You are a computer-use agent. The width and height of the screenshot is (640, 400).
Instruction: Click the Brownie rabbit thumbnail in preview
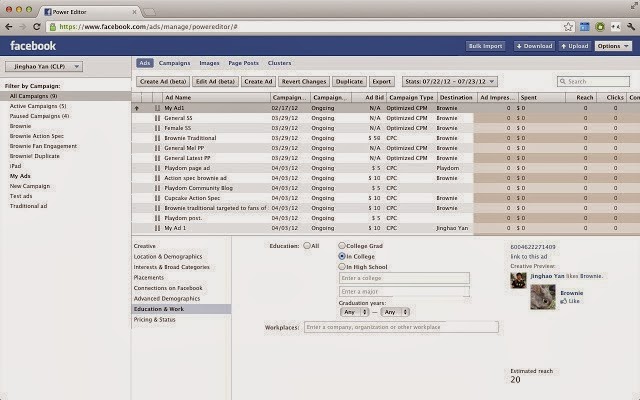click(x=542, y=297)
